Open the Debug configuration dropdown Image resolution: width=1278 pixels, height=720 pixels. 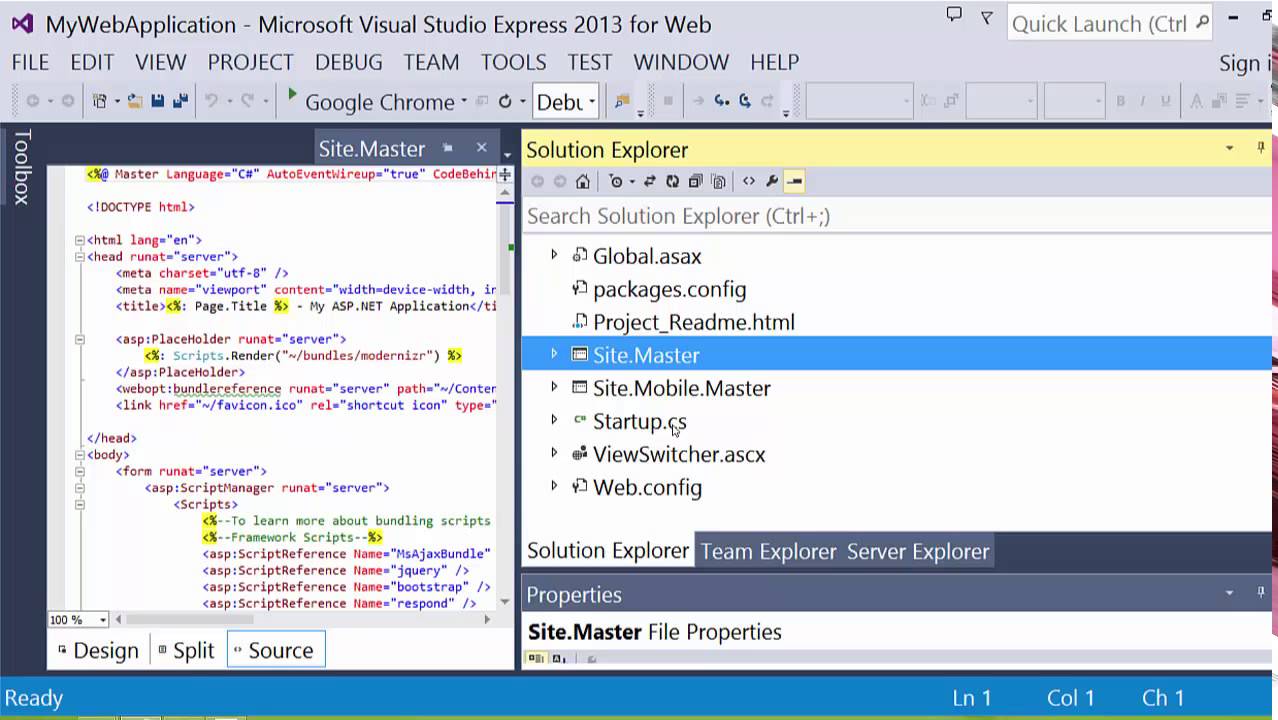tap(592, 102)
